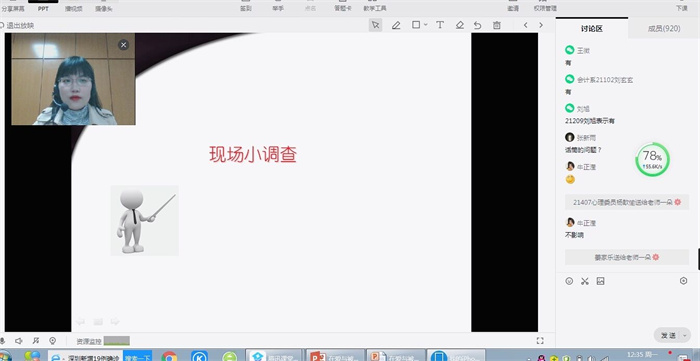This screenshot has height=361, width=700.
Task: Clear annotations with the trash icon
Action: [x=496, y=25]
